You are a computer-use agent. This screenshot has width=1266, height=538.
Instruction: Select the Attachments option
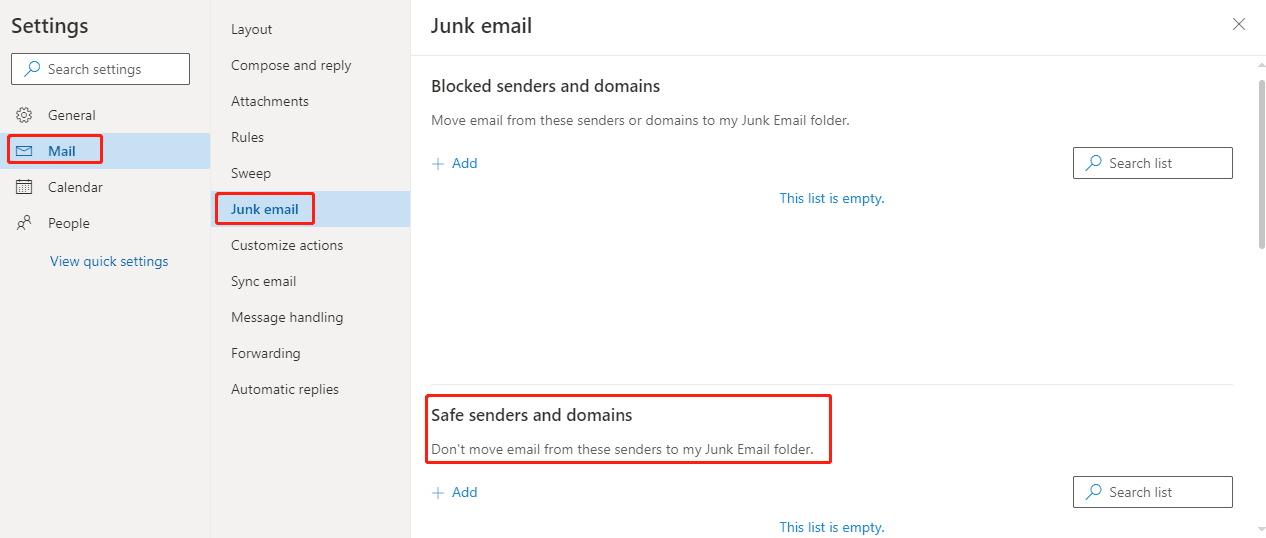click(270, 101)
